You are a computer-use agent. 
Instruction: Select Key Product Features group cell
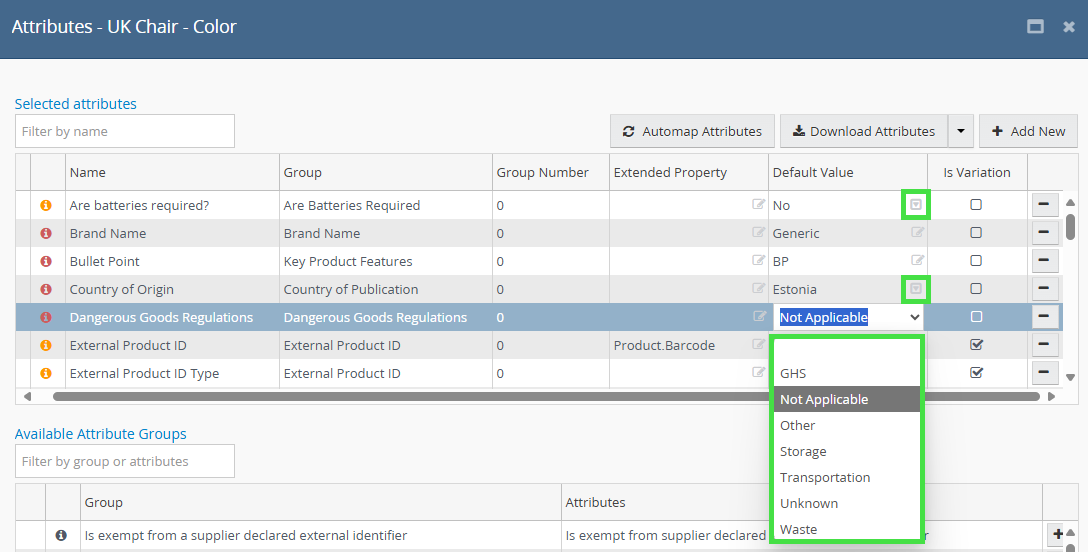click(386, 261)
